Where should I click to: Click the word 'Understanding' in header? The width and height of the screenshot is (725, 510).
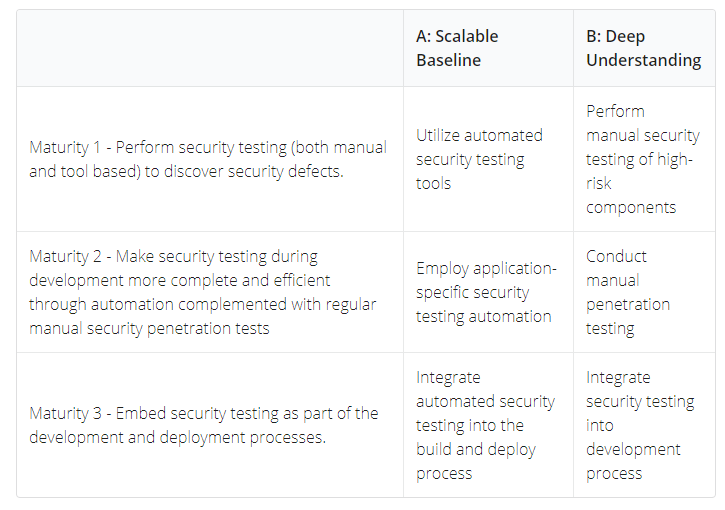[644, 61]
